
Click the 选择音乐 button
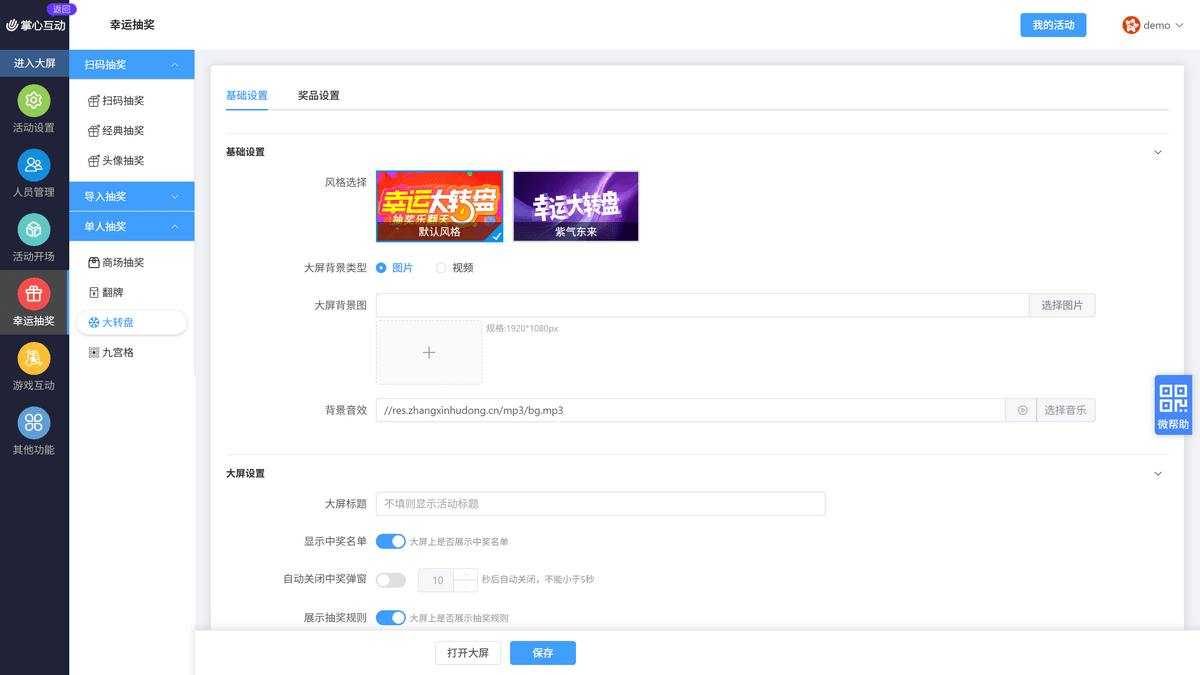pyautogui.click(x=1065, y=410)
